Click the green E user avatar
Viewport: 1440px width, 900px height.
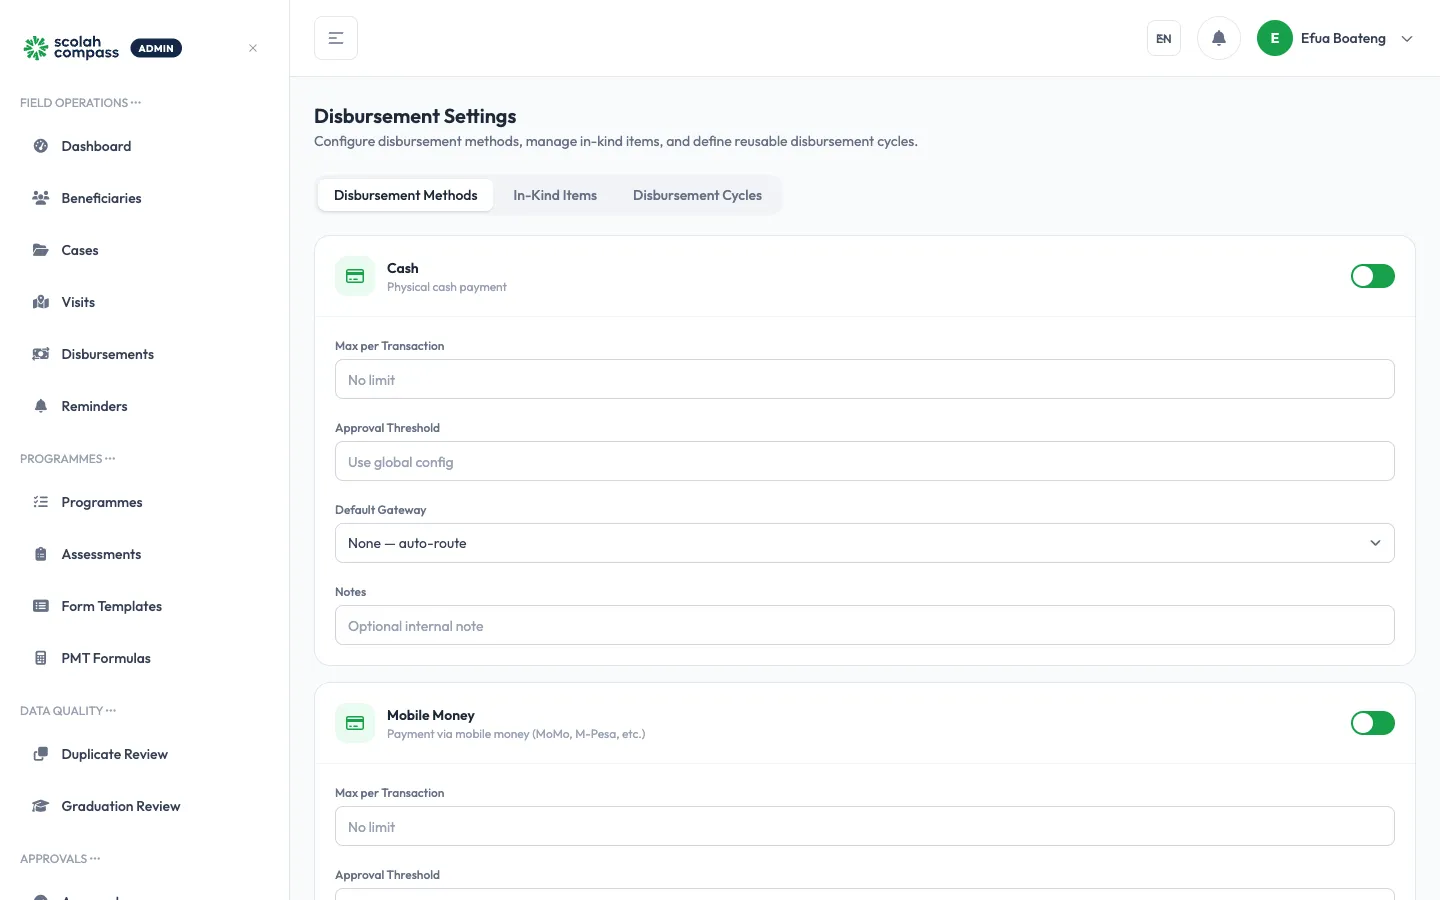tap(1275, 38)
